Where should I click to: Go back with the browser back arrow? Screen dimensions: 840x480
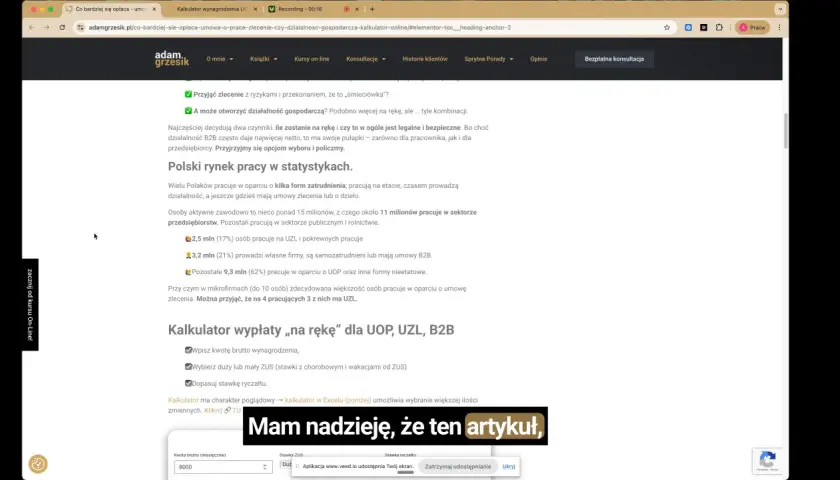tap(32, 27)
